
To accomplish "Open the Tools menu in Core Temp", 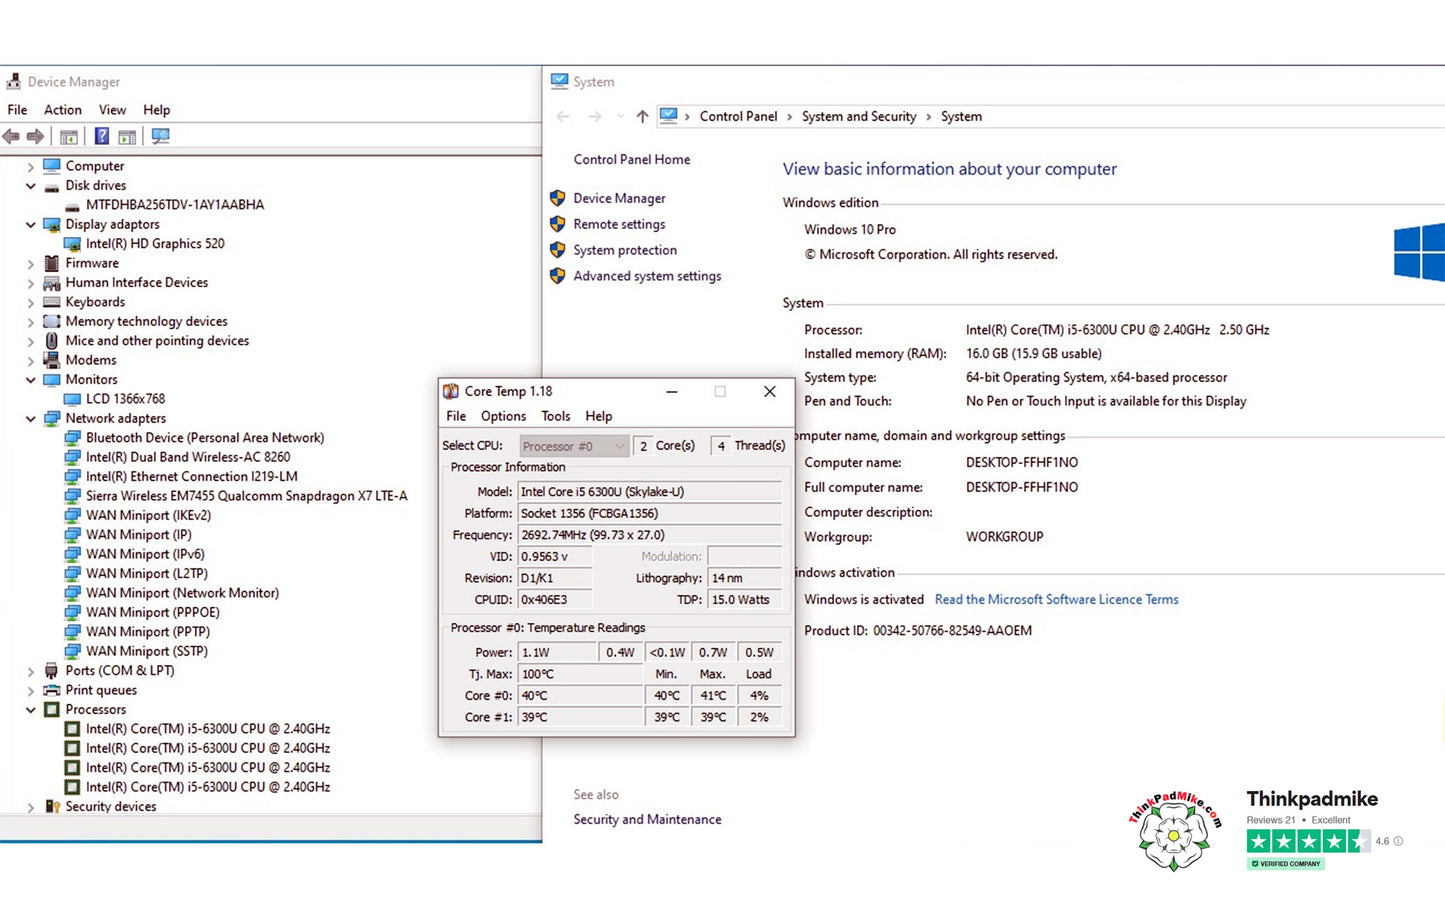I will click(556, 416).
